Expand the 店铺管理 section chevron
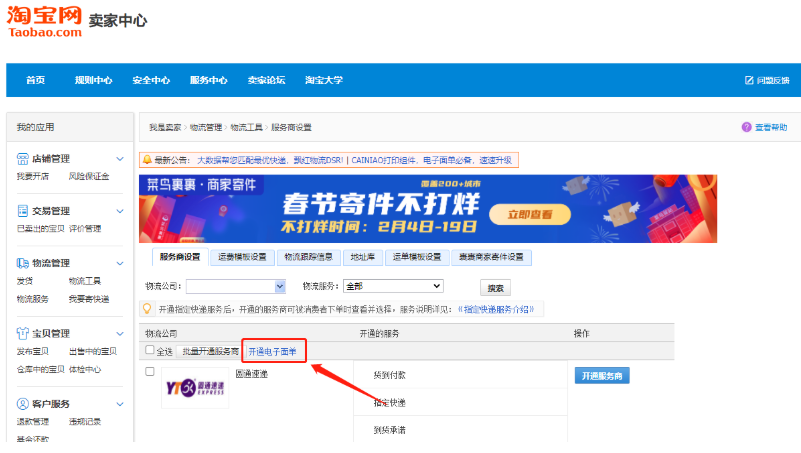 tap(120, 159)
